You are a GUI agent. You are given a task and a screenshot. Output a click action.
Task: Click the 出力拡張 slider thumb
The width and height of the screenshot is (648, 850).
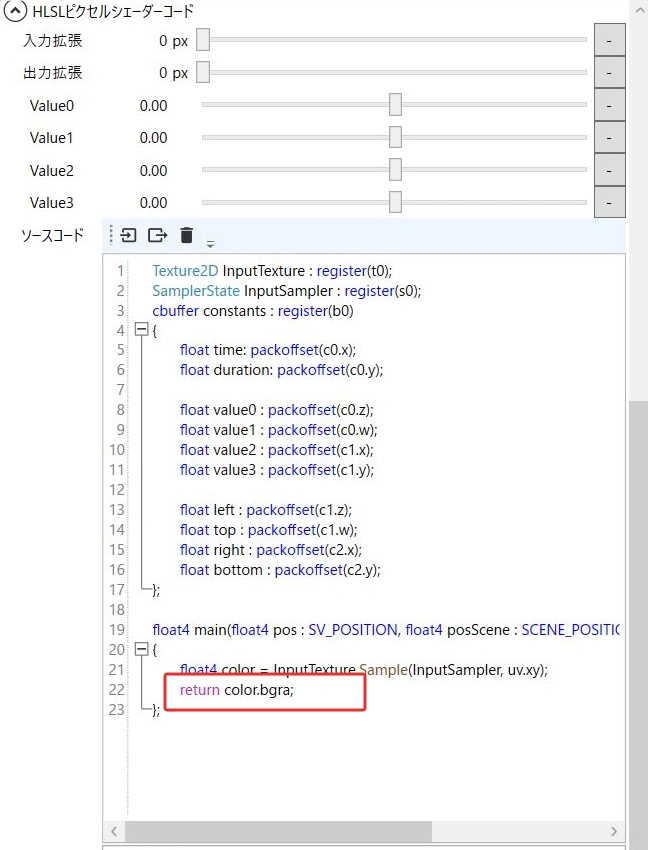click(203, 72)
